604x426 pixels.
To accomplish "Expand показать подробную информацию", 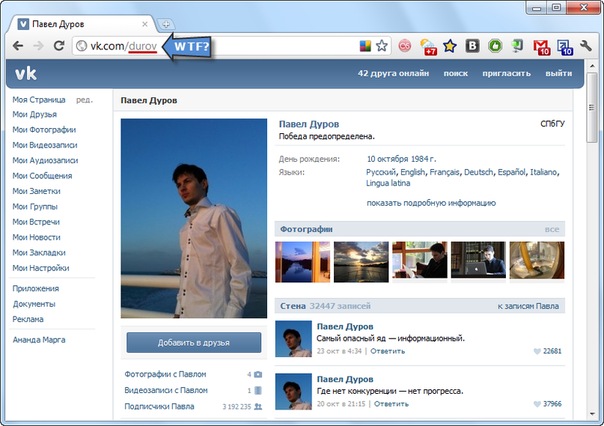I will (431, 203).
